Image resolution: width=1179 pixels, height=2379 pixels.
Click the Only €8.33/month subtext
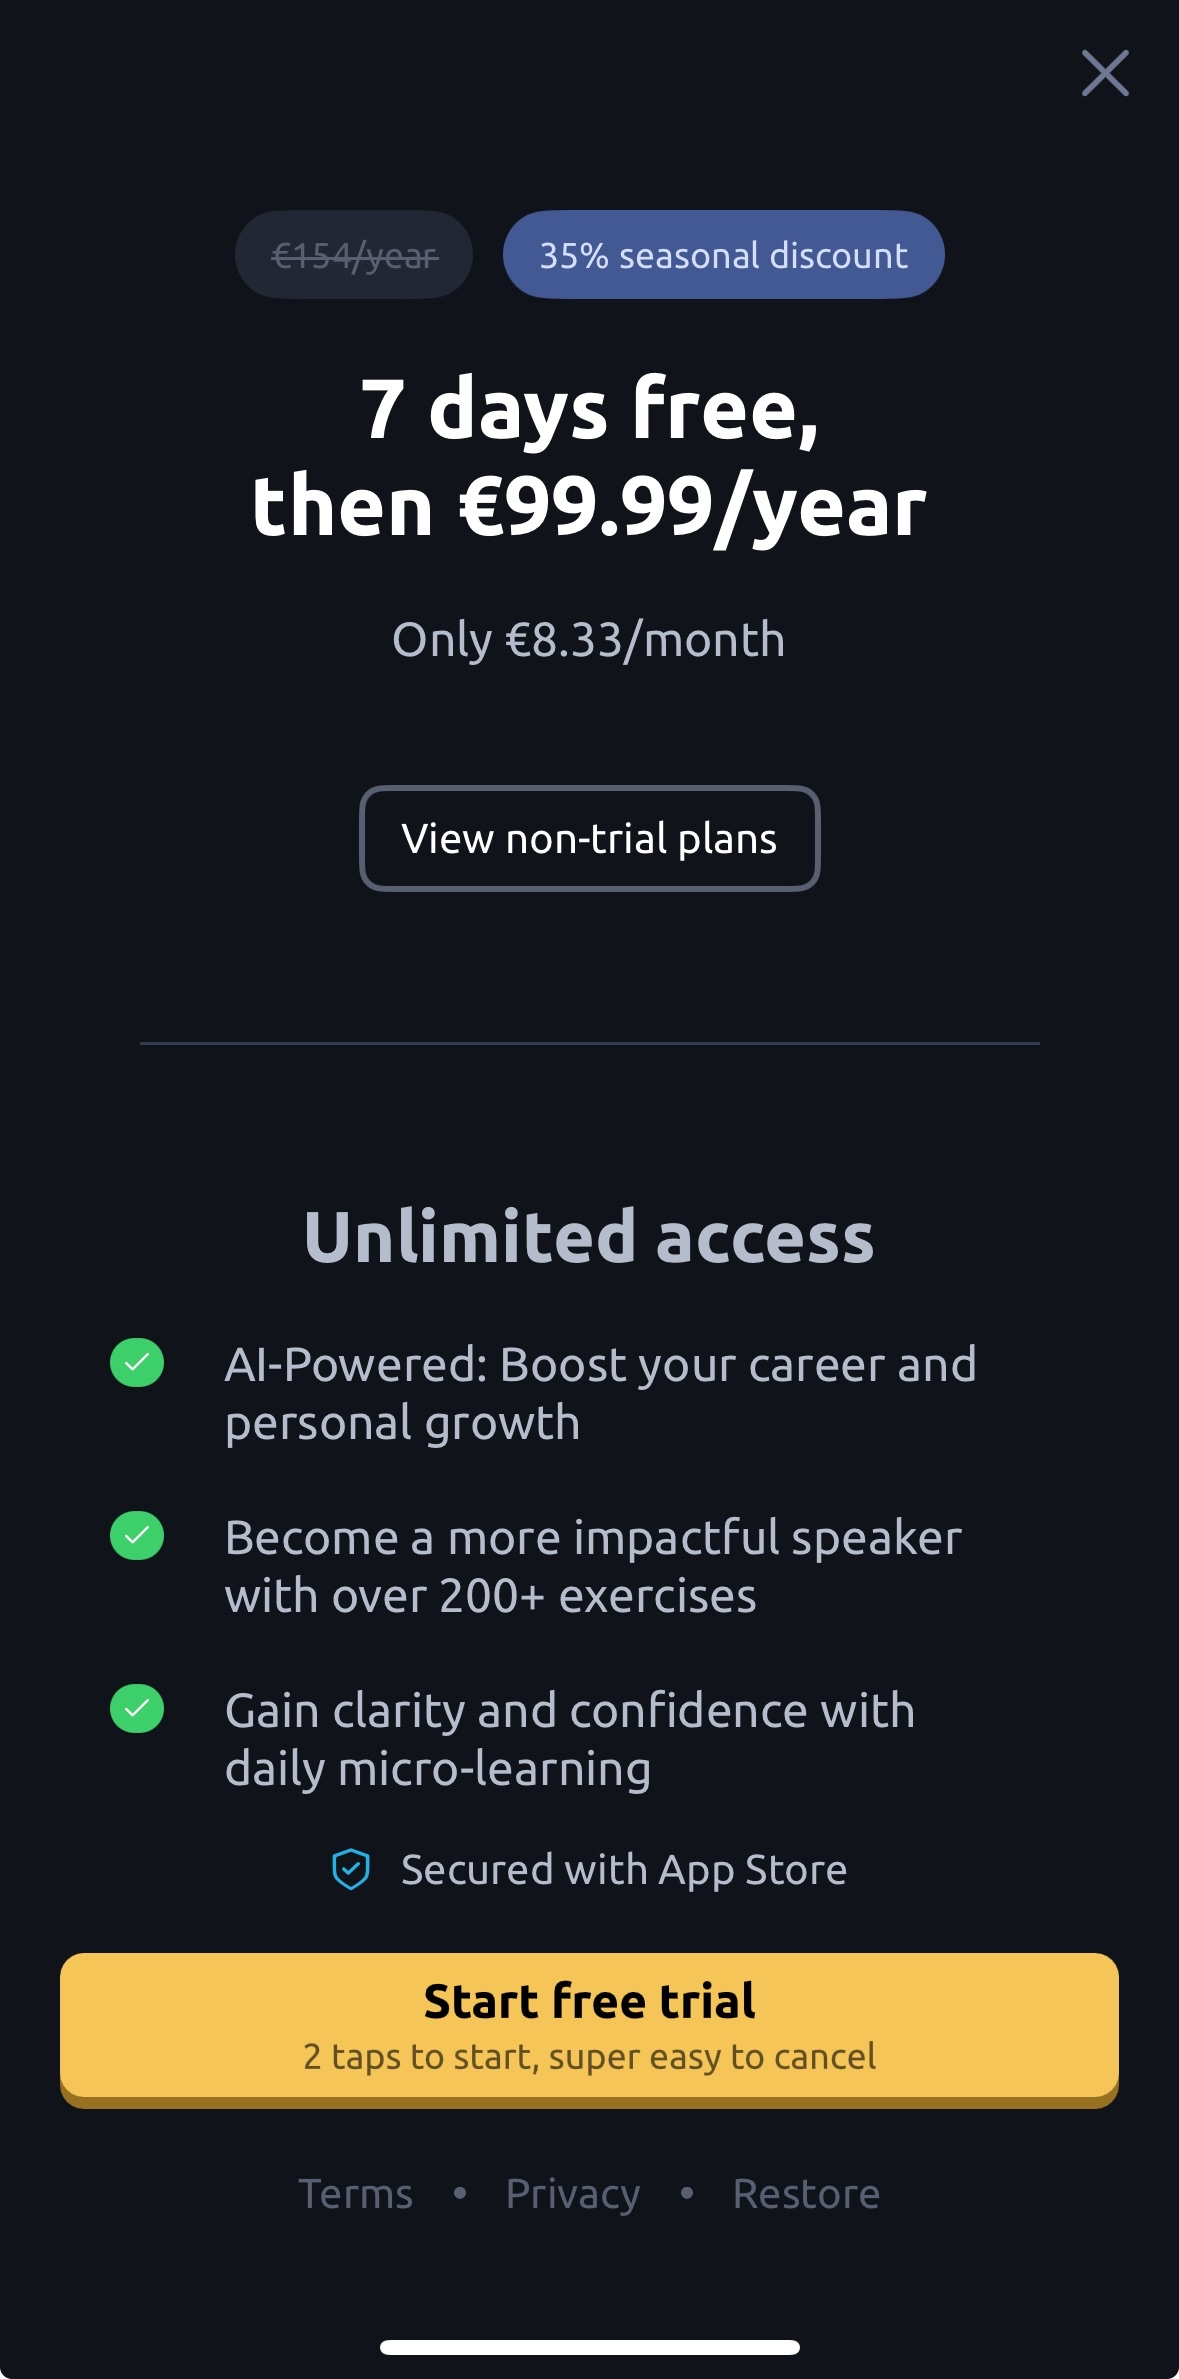coord(588,639)
